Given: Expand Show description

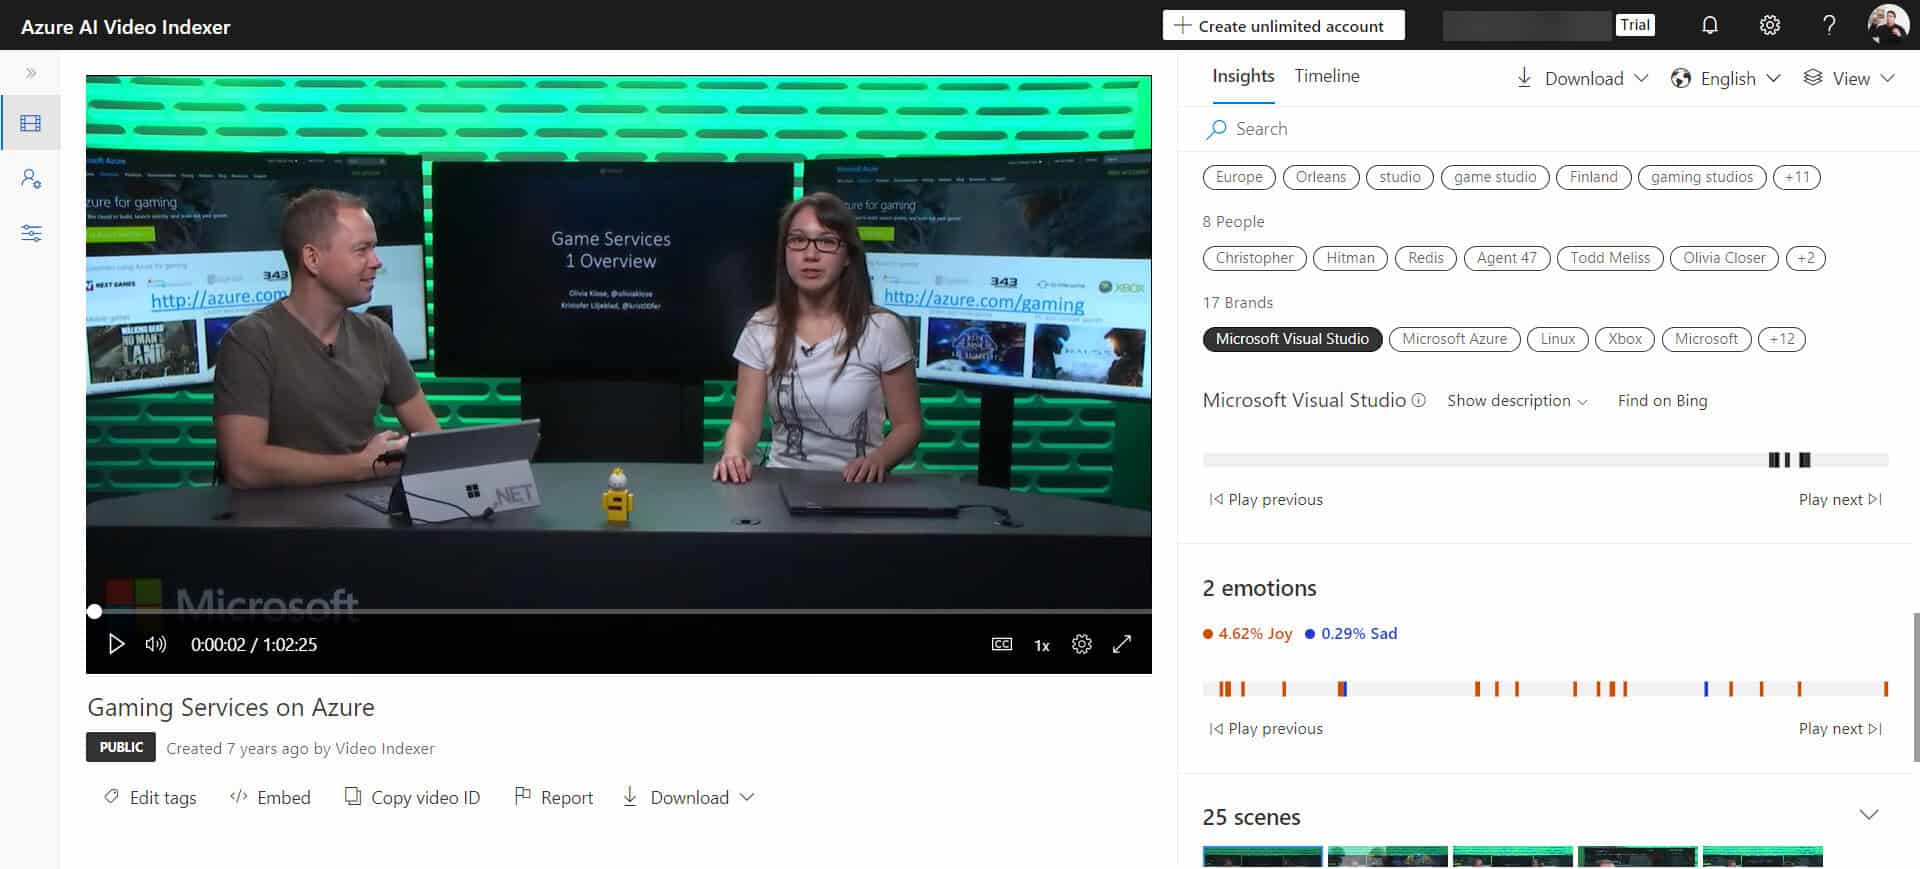Looking at the screenshot, I should (x=1517, y=401).
